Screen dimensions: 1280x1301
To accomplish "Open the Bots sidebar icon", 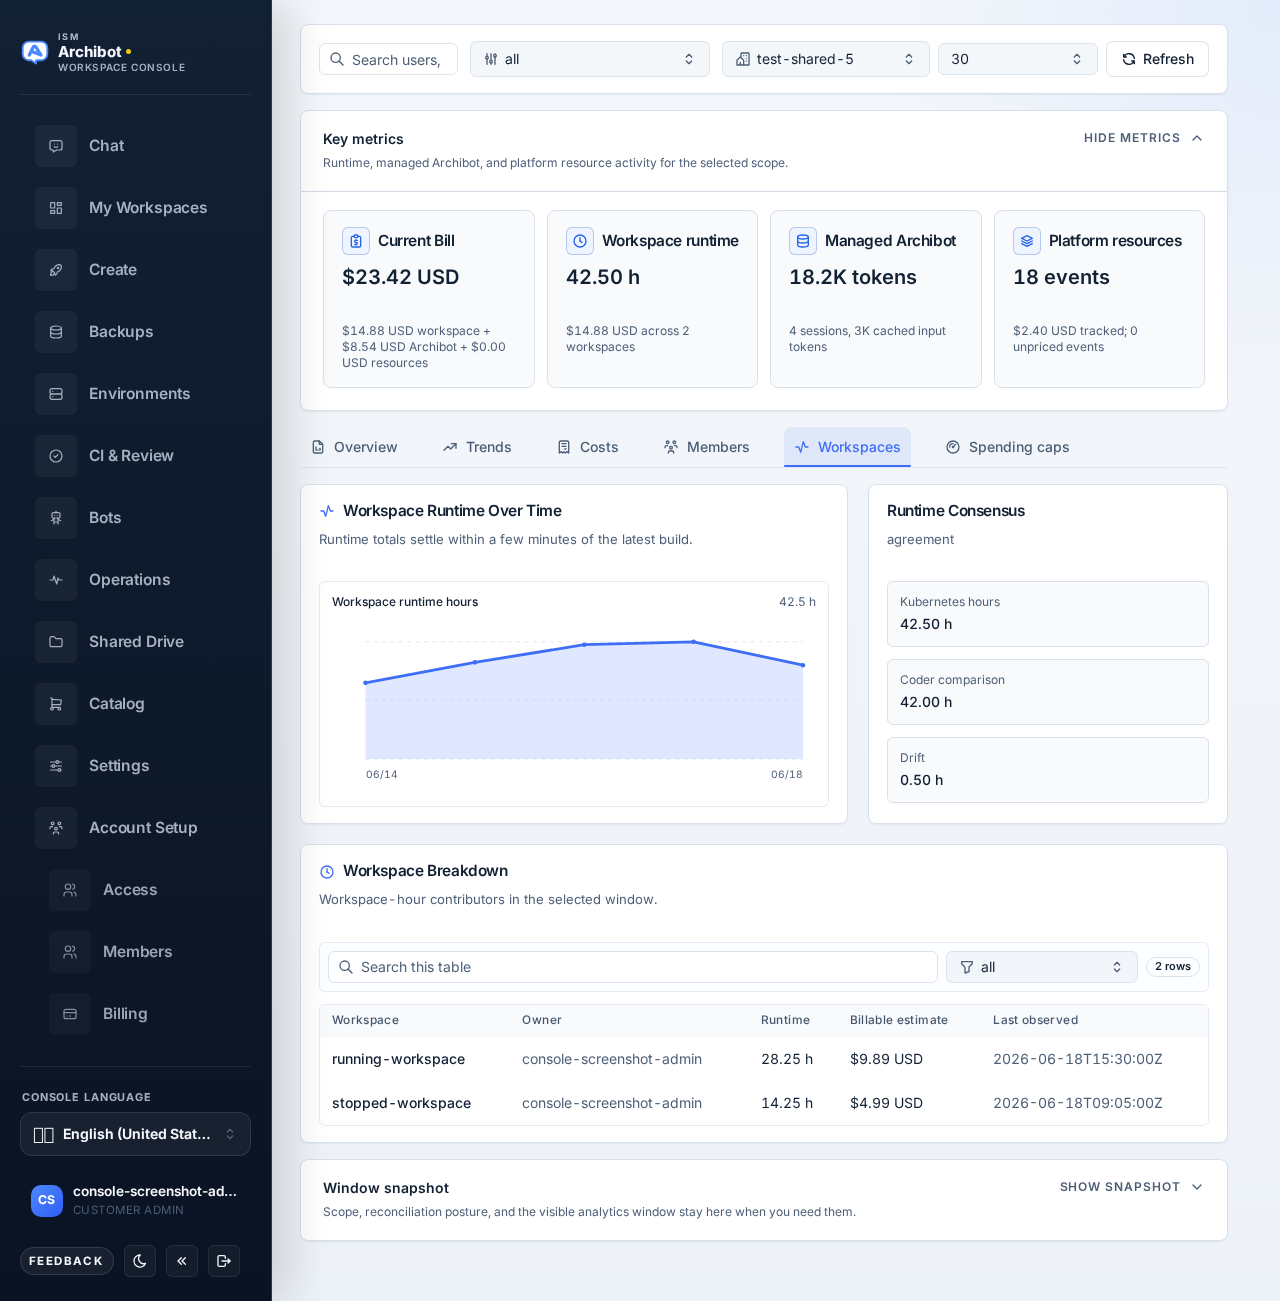I will [56, 518].
